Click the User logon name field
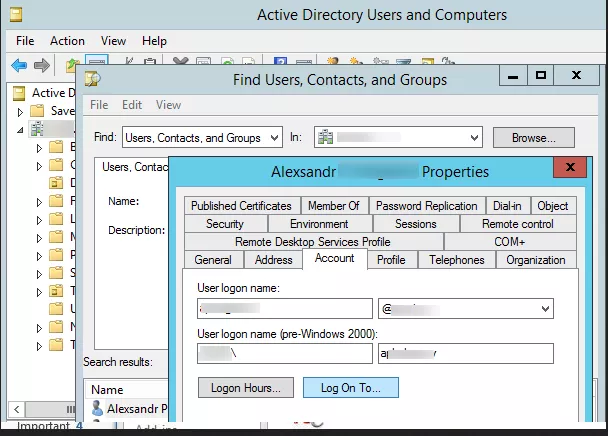This screenshot has height=436, width=608. click(285, 309)
